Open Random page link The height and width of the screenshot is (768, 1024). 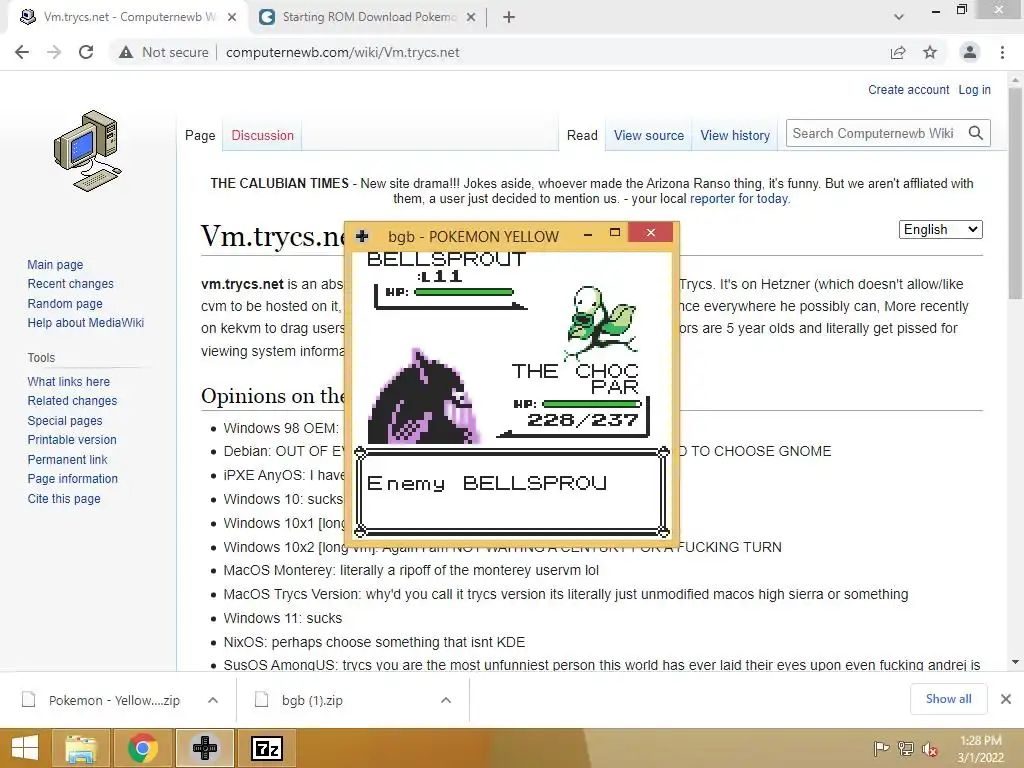click(65, 303)
